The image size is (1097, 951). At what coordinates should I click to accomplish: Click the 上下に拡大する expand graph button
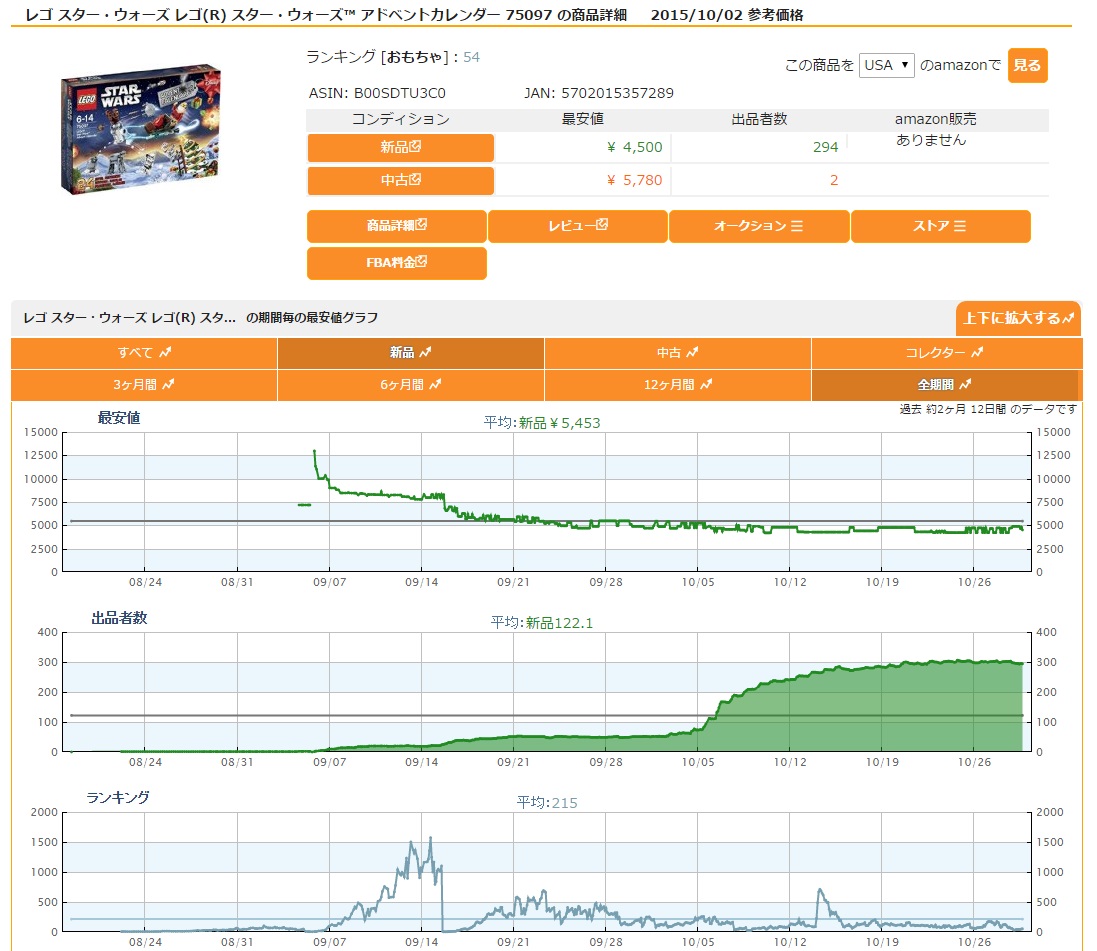click(x=1018, y=318)
